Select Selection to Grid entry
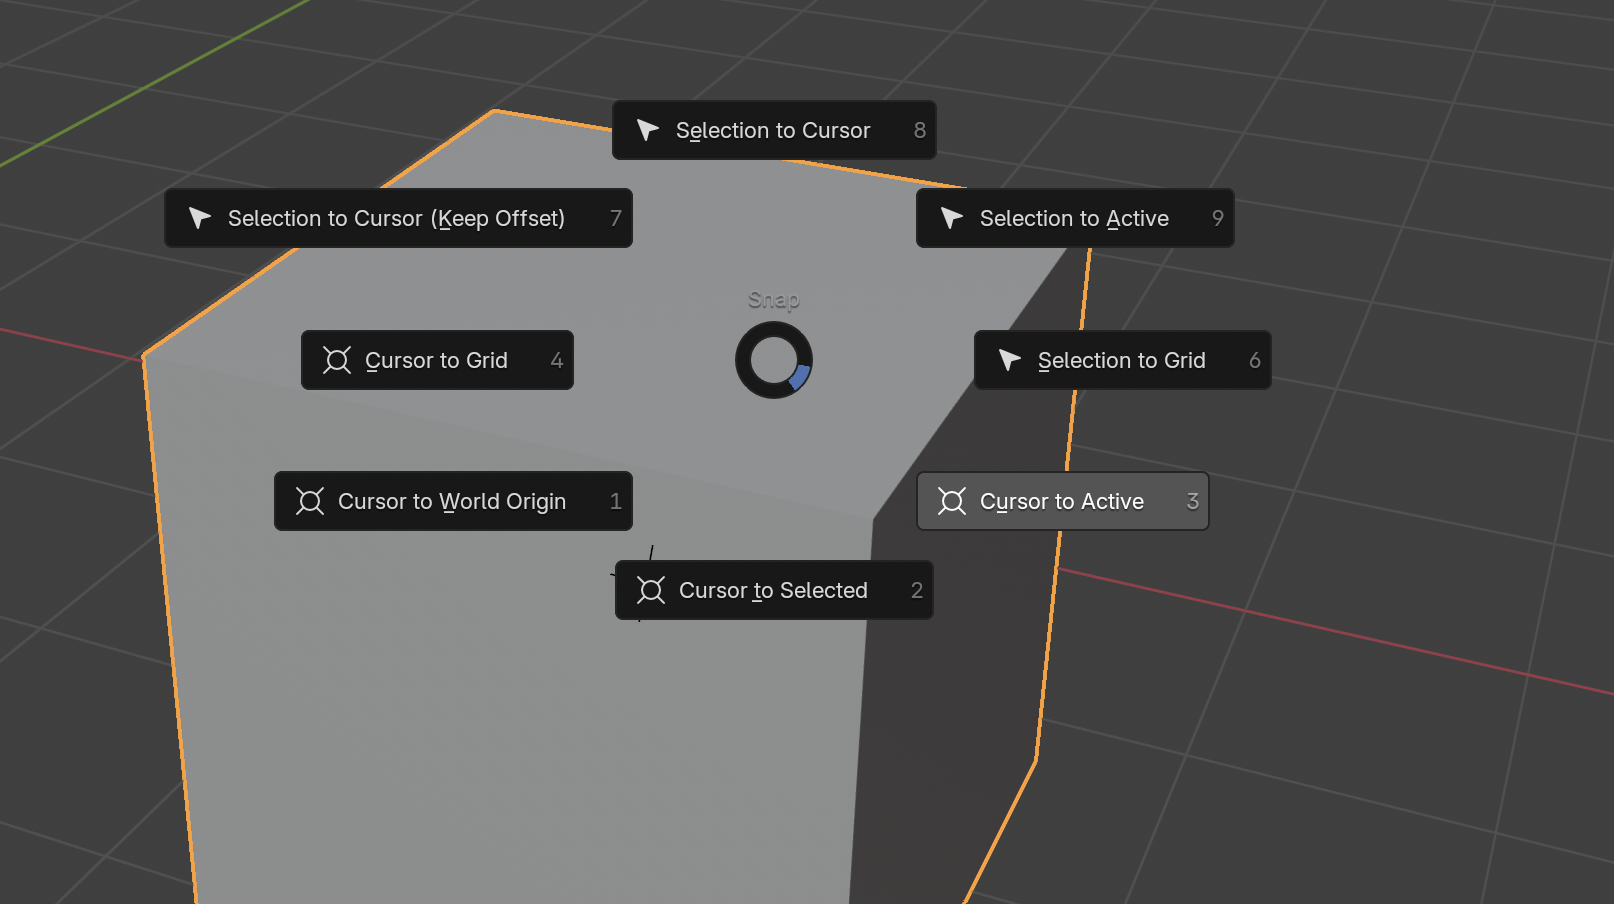Image resolution: width=1614 pixels, height=904 pixels. pos(1122,360)
